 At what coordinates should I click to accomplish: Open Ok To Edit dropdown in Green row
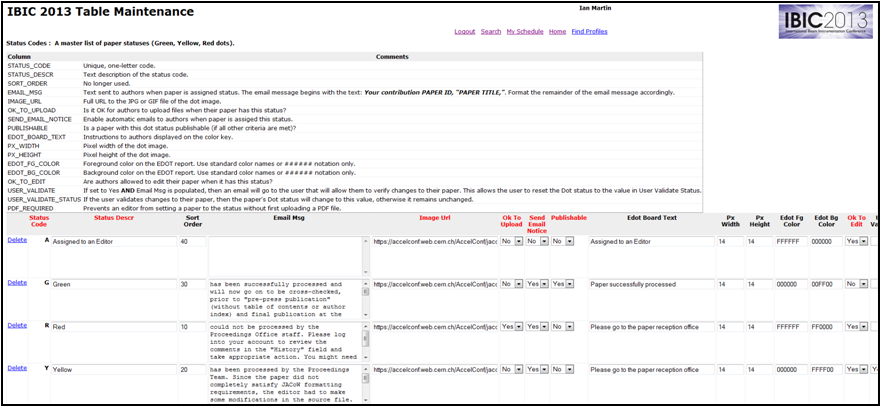[x=856, y=284]
